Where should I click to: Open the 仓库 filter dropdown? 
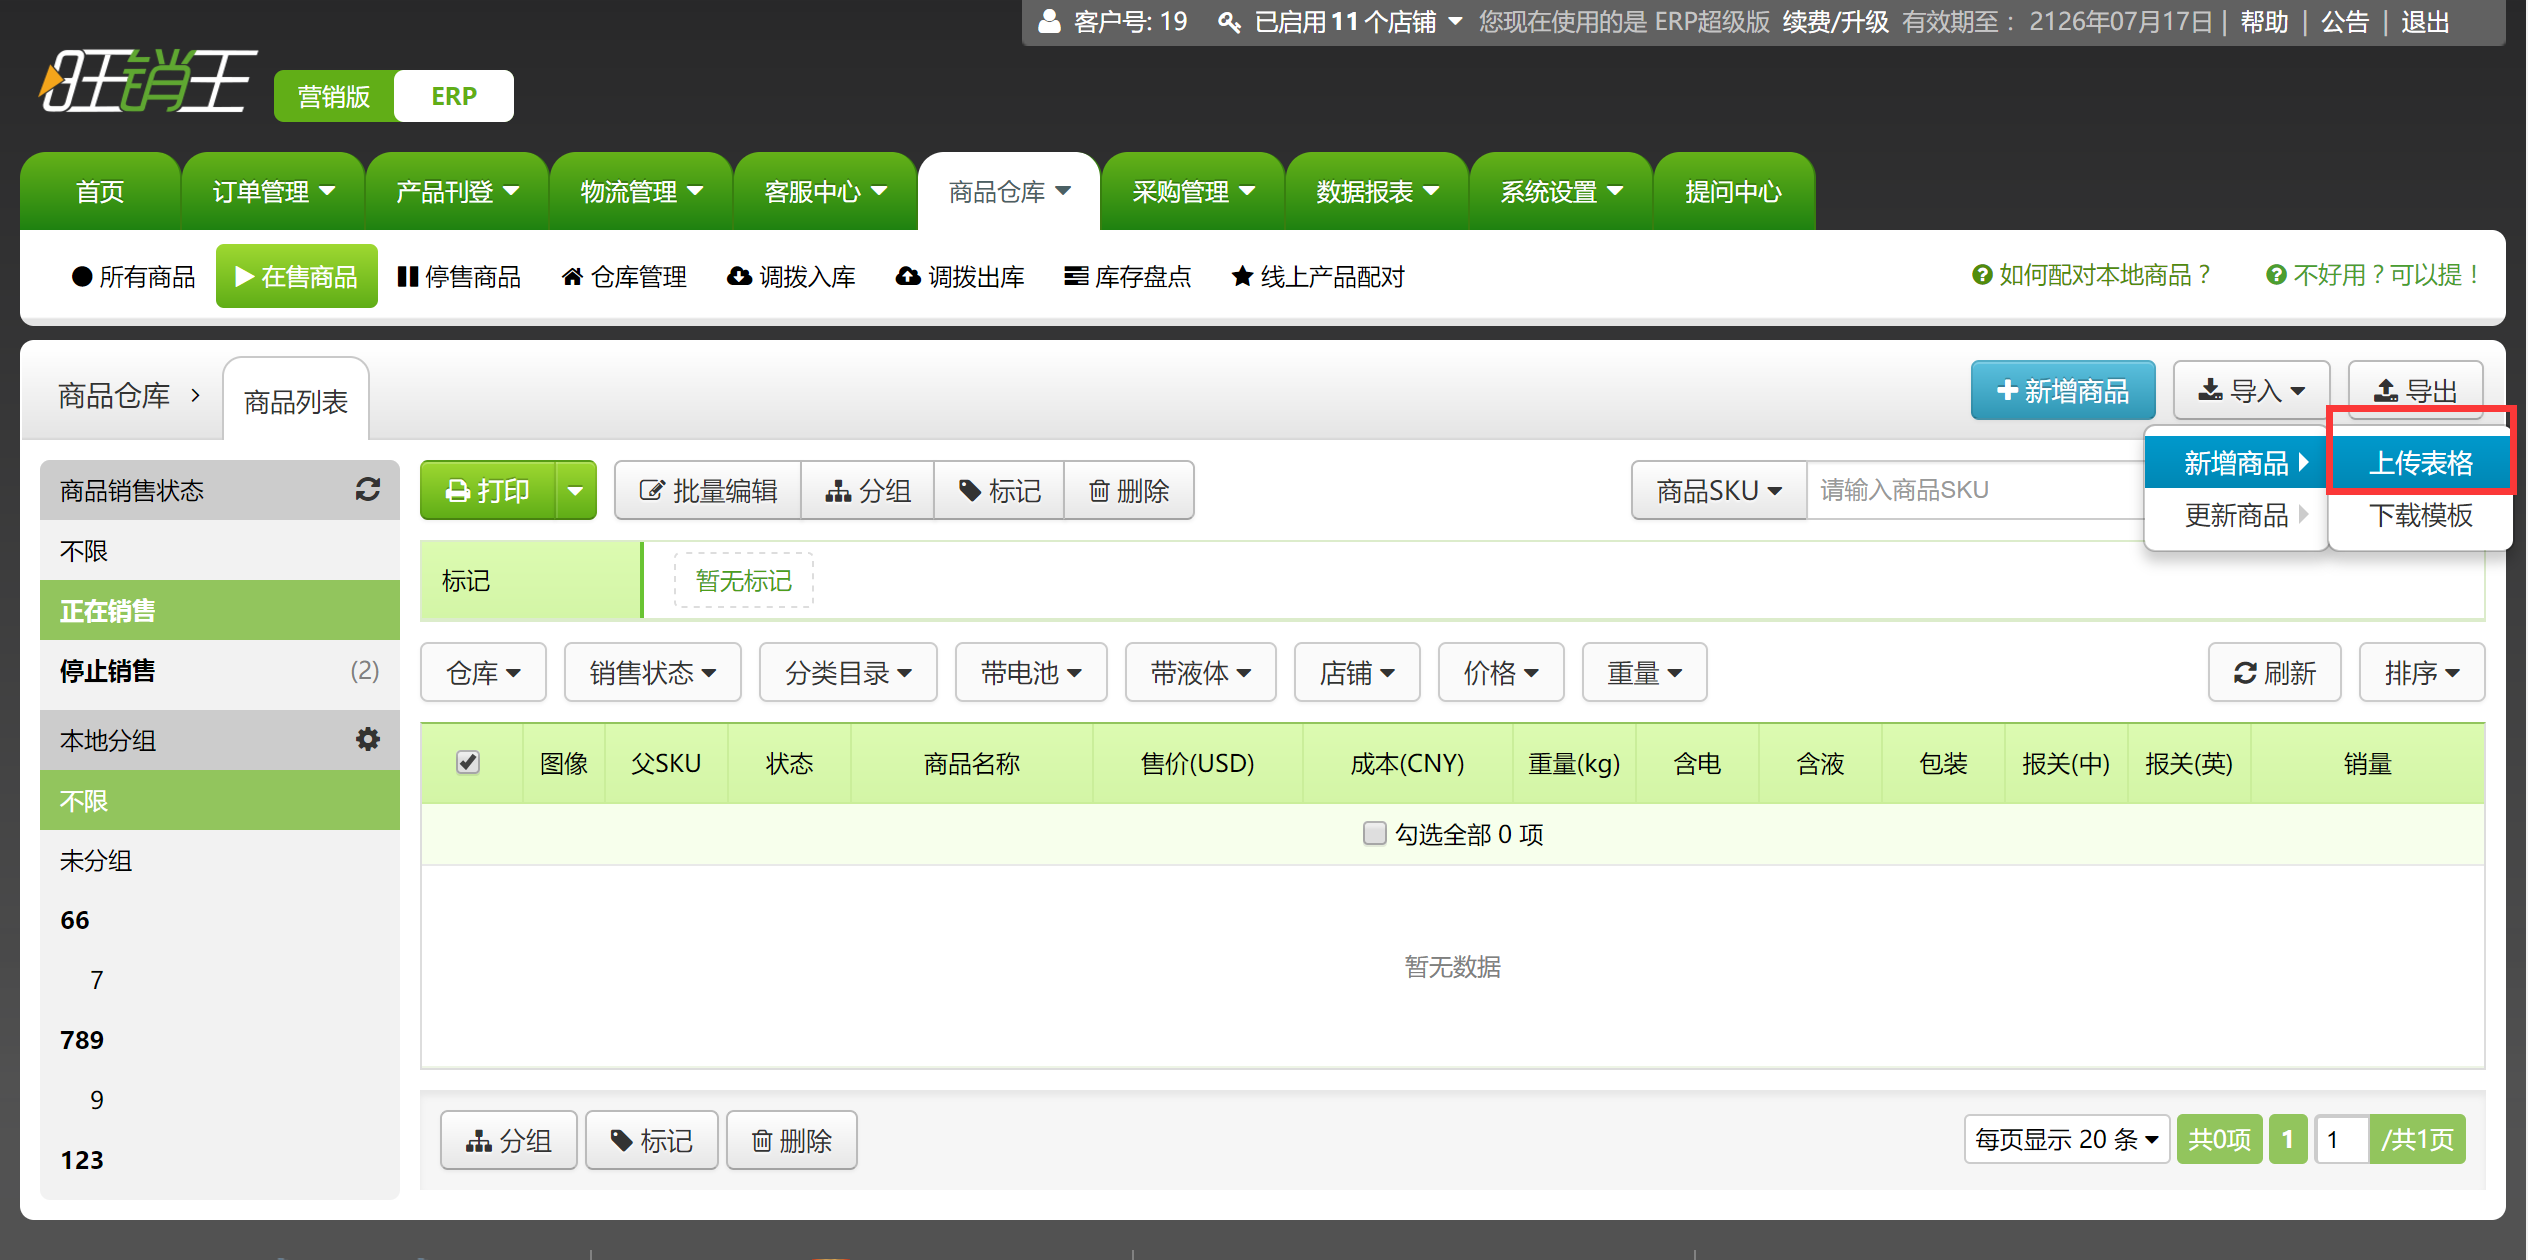tap(483, 673)
